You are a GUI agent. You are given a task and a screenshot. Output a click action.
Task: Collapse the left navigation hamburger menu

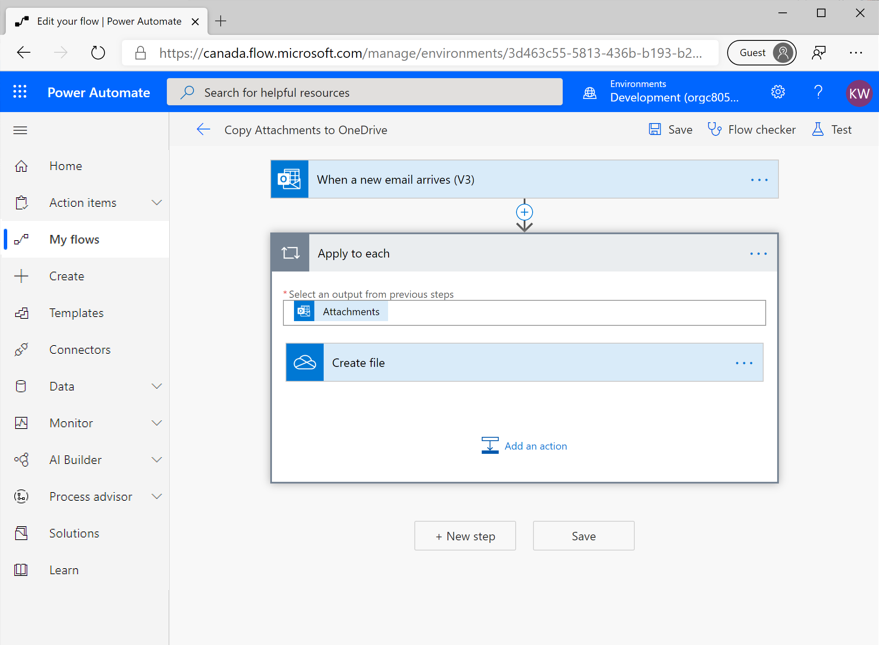point(20,130)
